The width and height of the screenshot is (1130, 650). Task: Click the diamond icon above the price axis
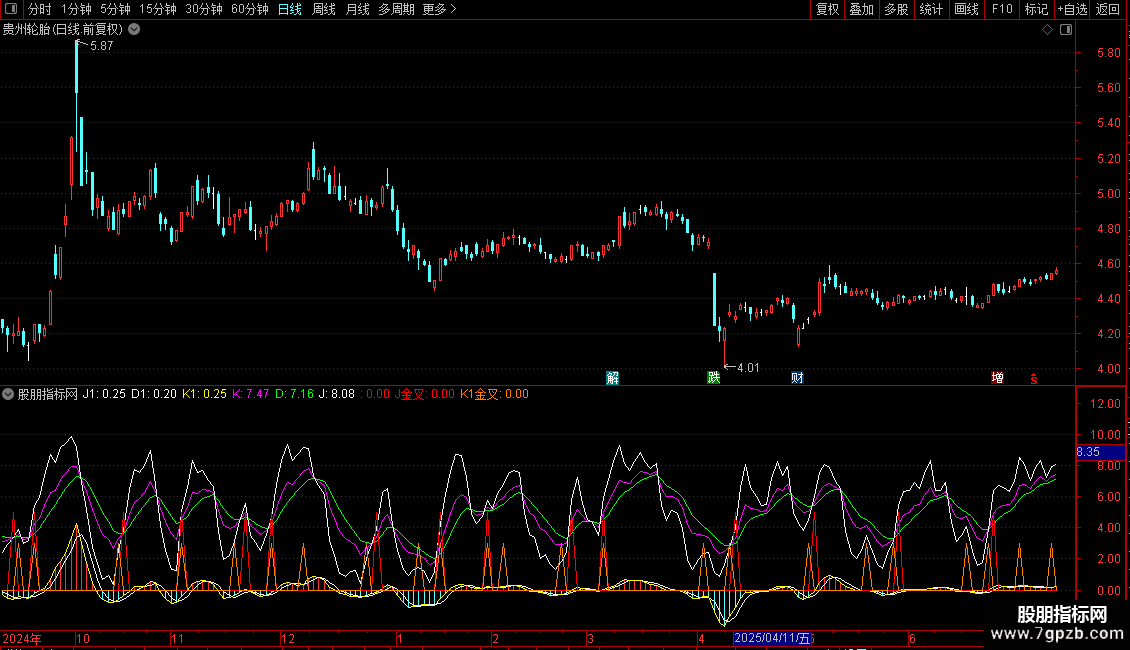pyautogui.click(x=1047, y=29)
